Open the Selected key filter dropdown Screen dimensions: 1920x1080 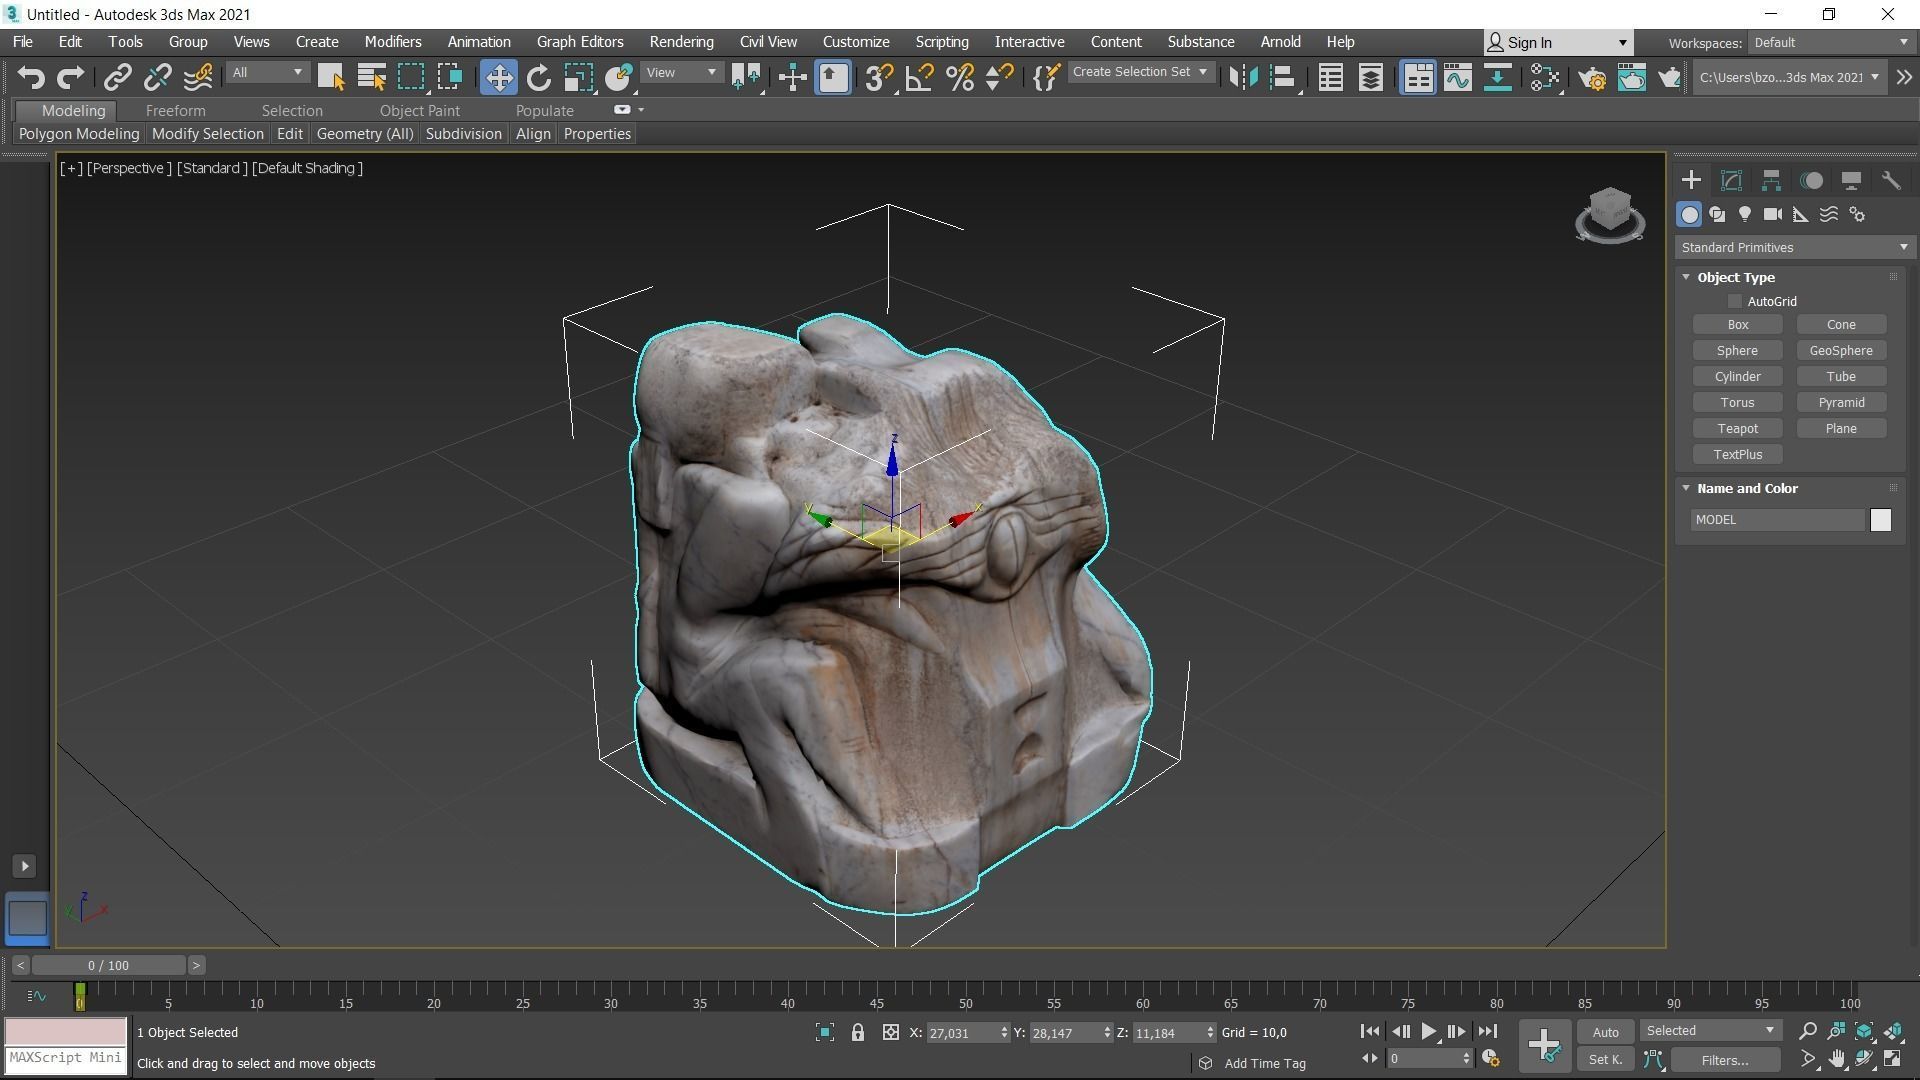[1710, 1031]
